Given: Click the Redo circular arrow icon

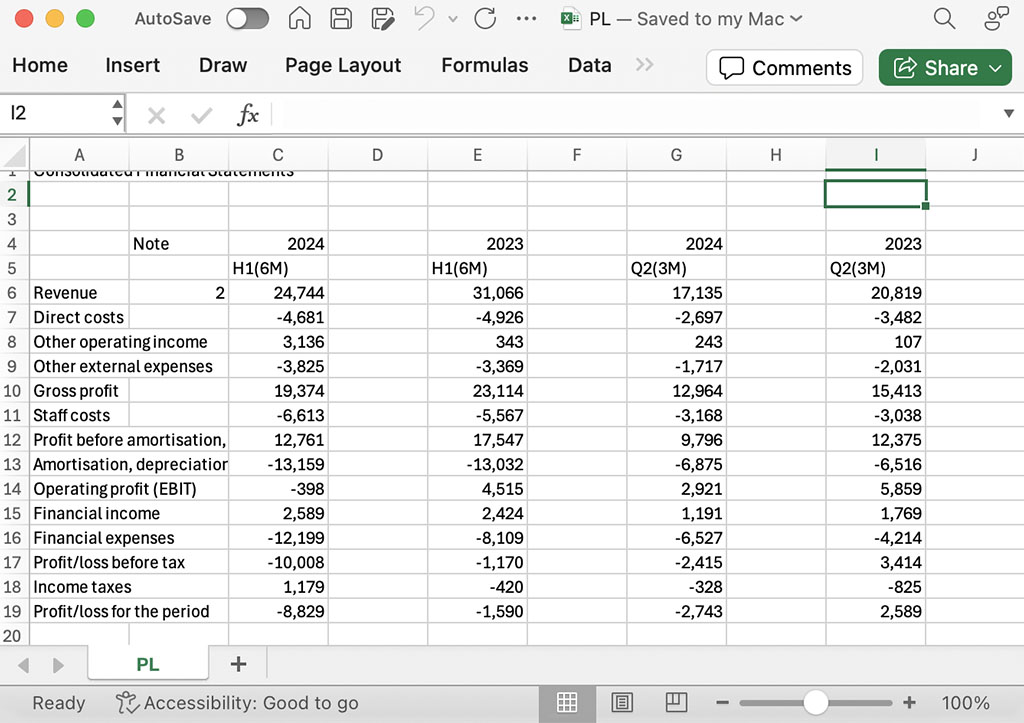Looking at the screenshot, I should [x=485, y=19].
